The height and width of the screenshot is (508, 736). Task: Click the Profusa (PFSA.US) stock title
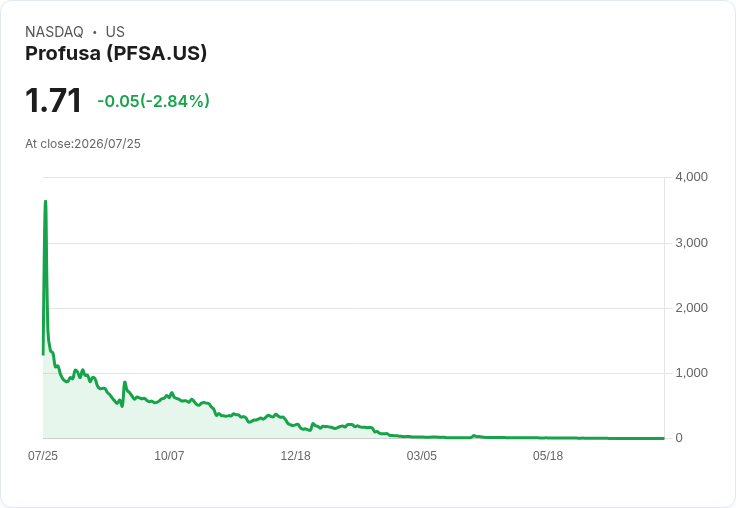tap(116, 53)
